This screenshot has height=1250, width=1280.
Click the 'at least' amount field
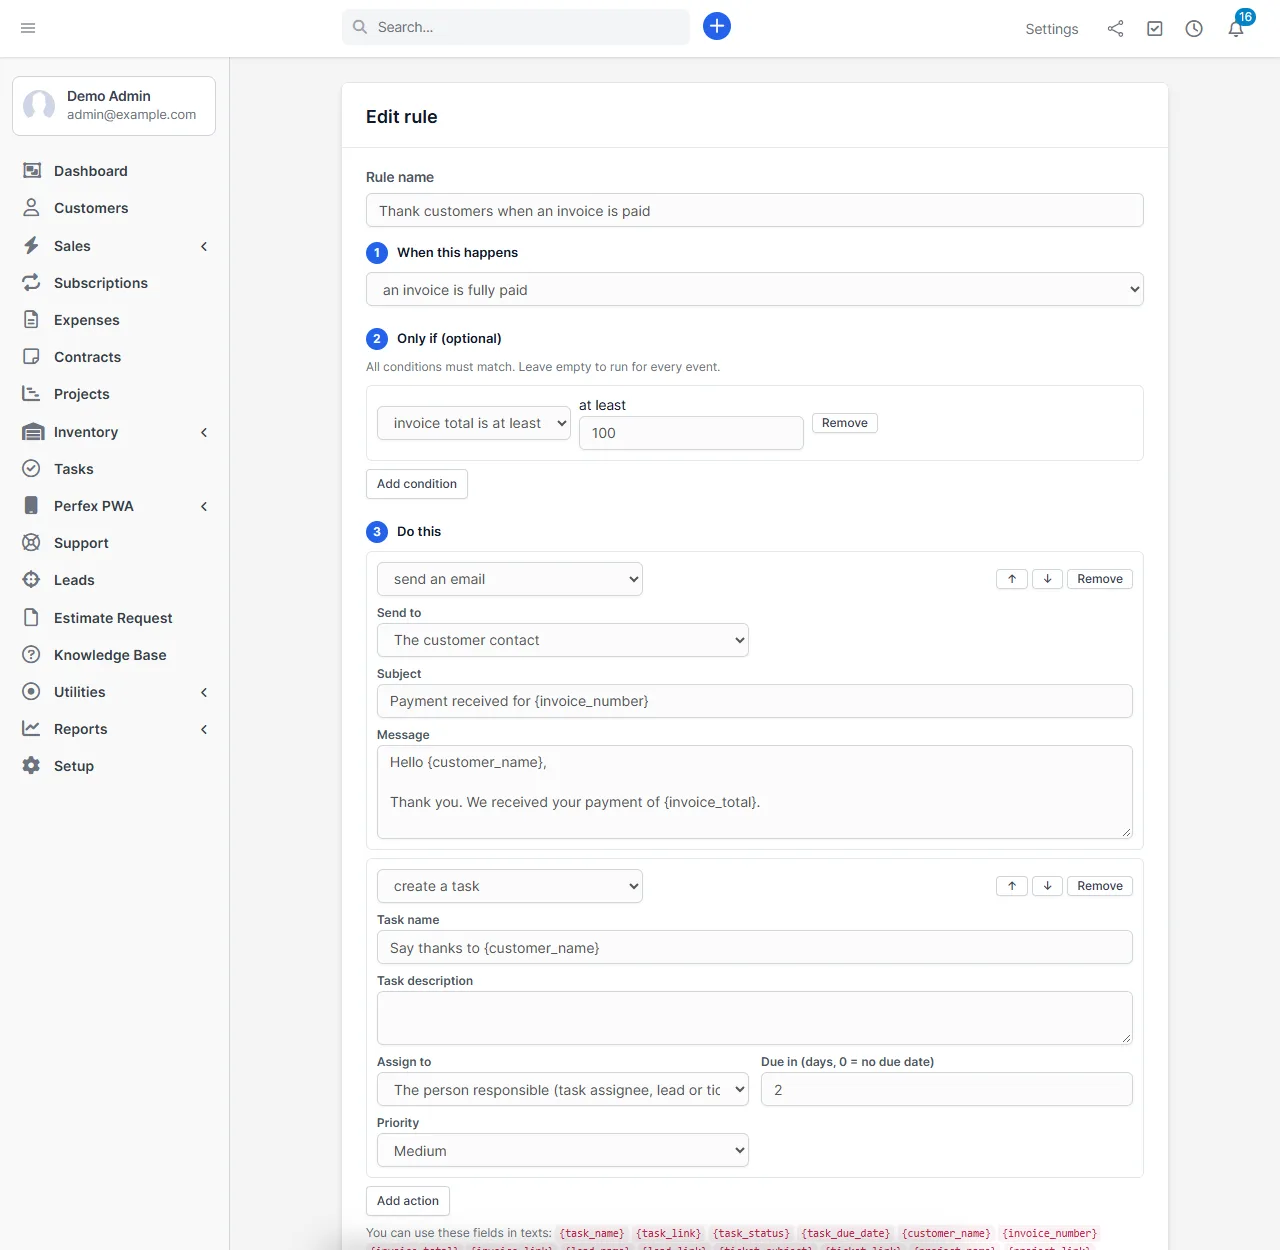tap(691, 433)
